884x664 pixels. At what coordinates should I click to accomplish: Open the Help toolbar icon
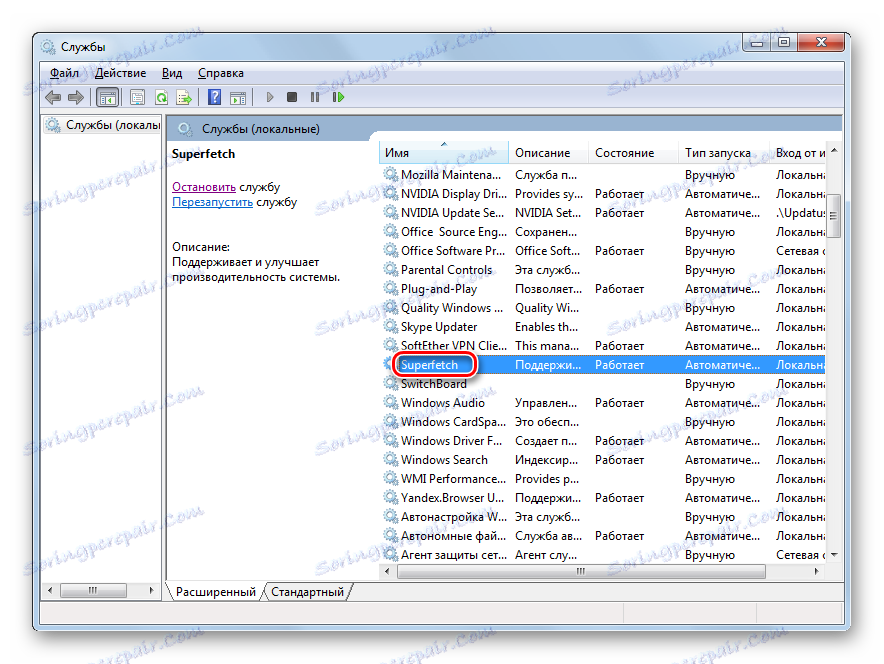(214, 97)
